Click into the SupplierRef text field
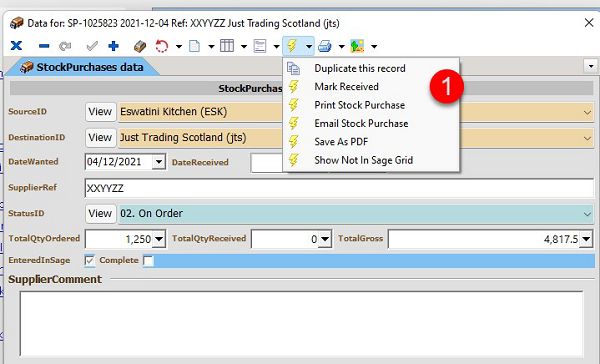 click(x=339, y=188)
